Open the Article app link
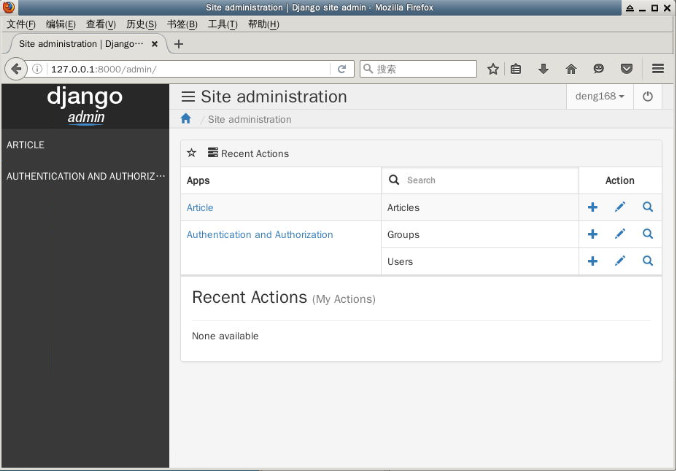 point(200,207)
